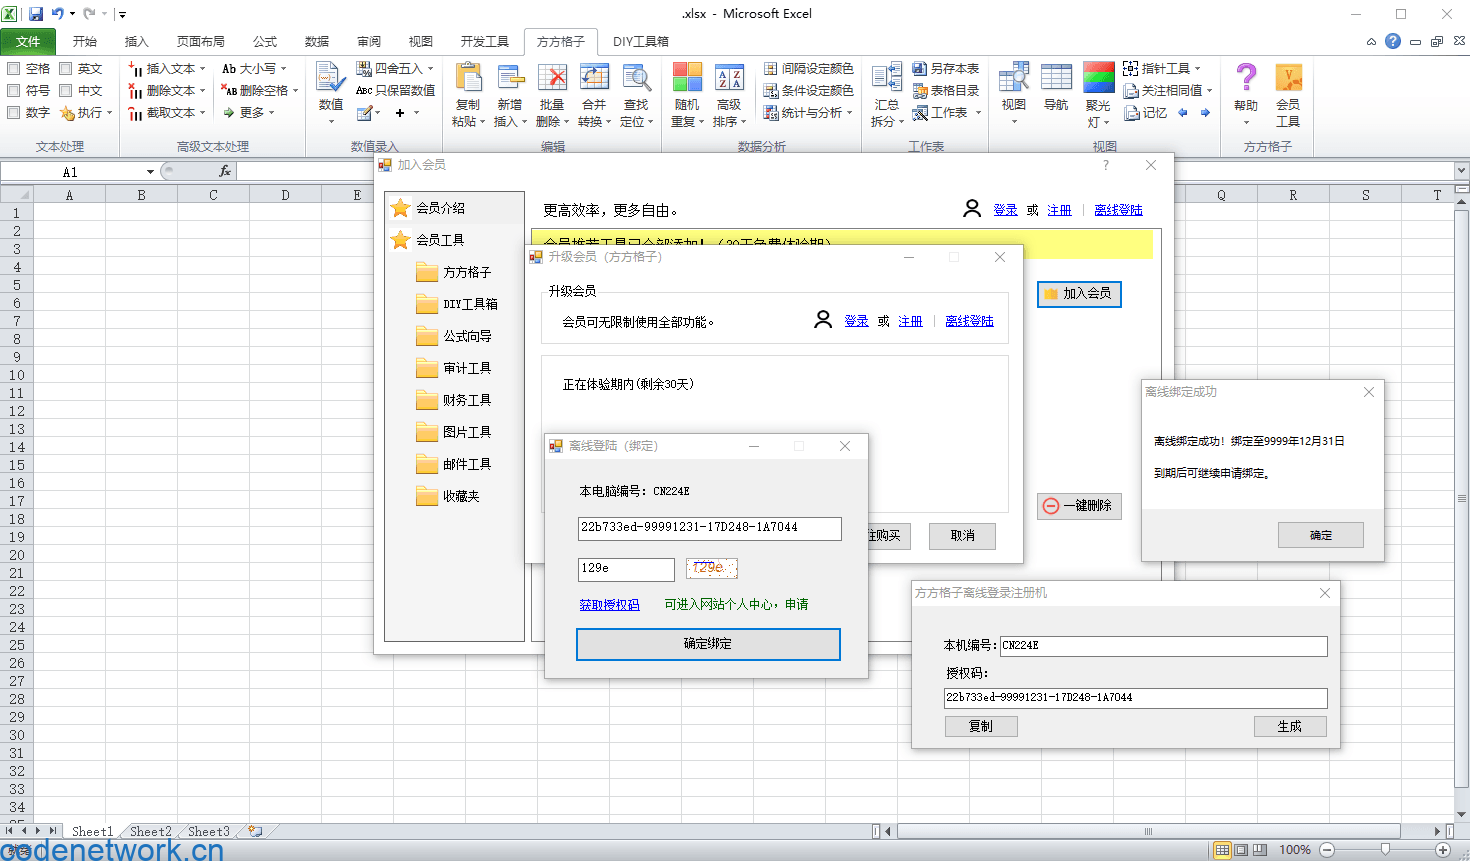
Task: Click the 会员工具 orange icon
Action: 1288,77
